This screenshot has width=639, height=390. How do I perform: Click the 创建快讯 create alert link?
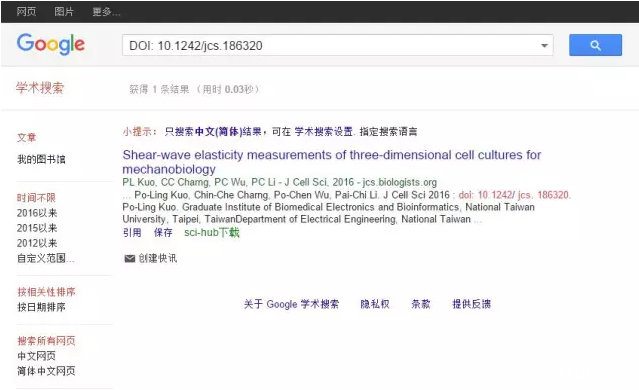pyautogui.click(x=158, y=258)
